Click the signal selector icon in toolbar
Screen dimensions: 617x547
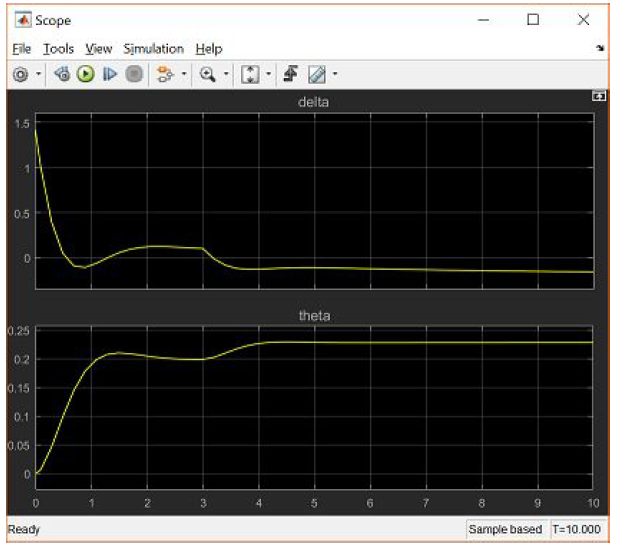[x=164, y=74]
